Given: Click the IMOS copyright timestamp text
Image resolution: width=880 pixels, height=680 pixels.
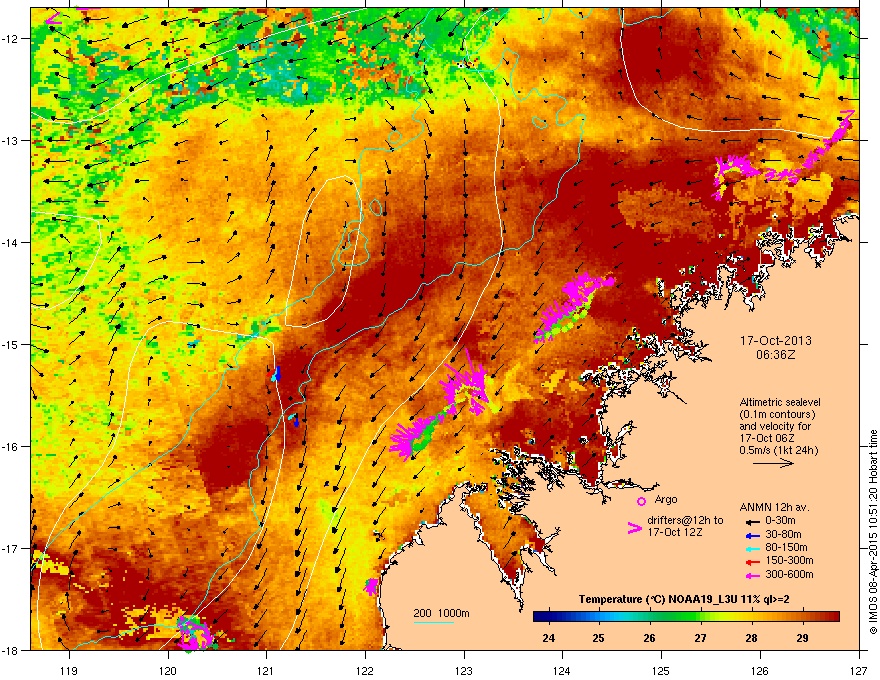Looking at the screenshot, I should (x=873, y=532).
